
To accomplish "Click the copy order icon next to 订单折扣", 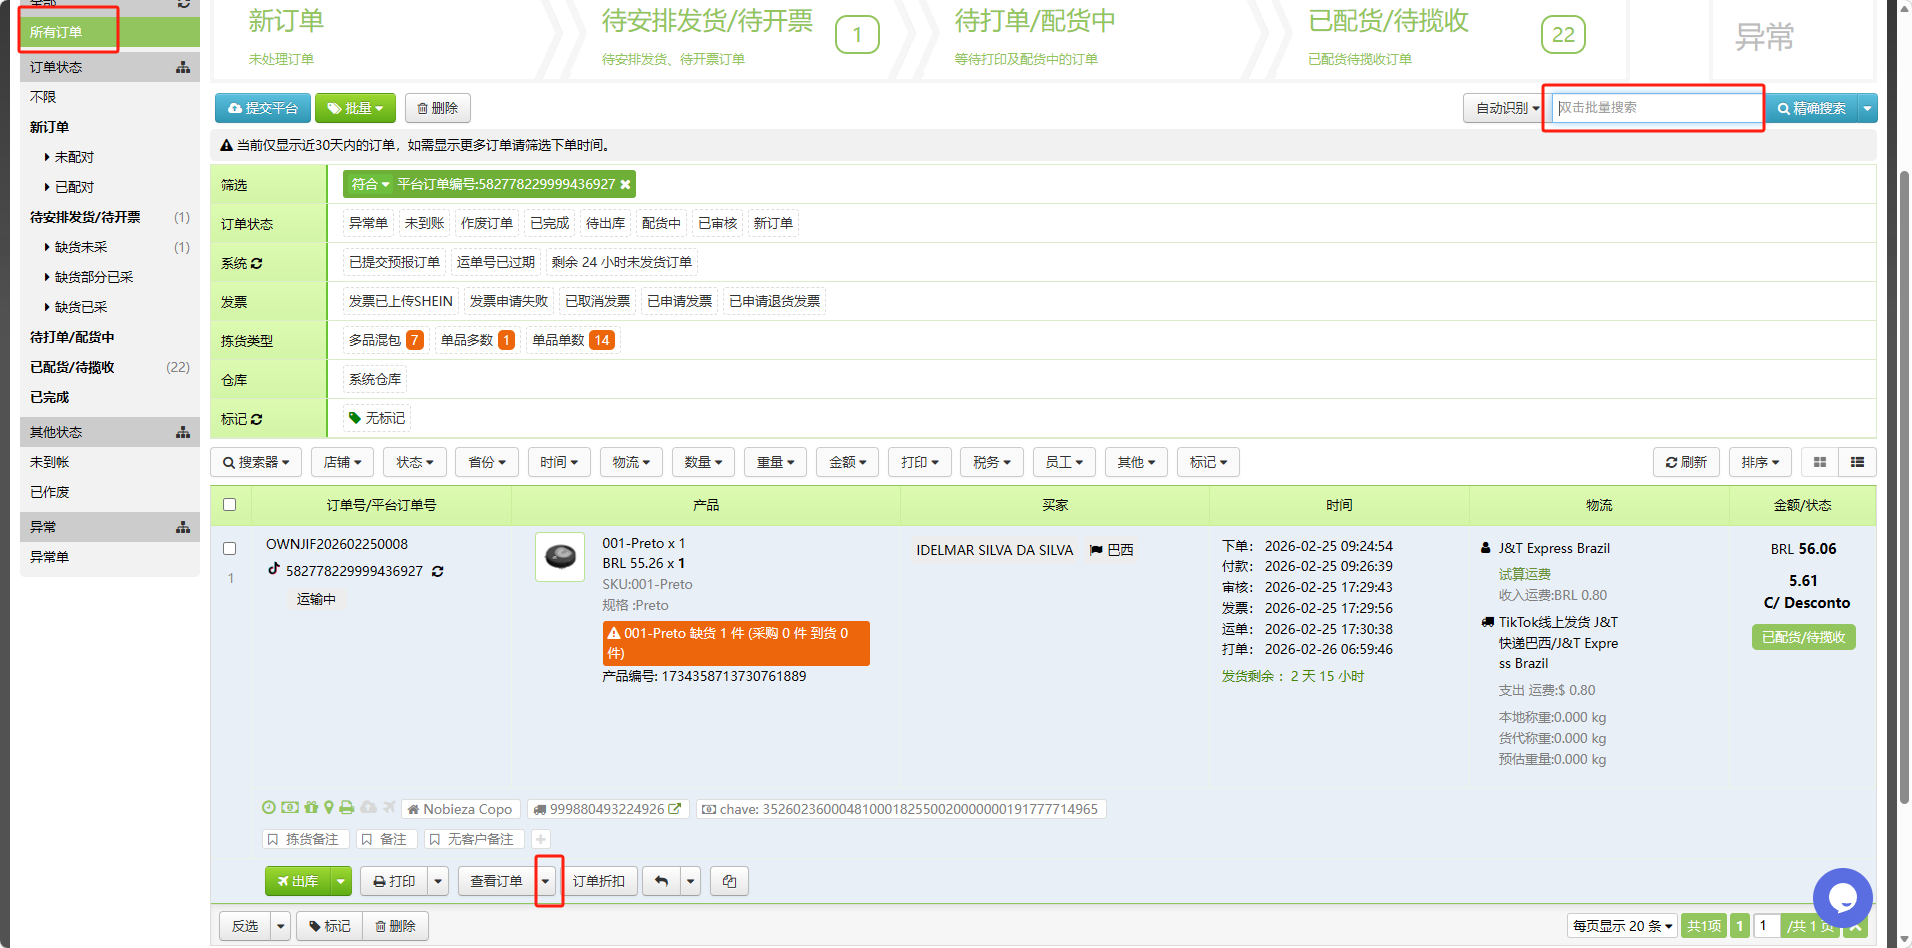I will coord(729,881).
